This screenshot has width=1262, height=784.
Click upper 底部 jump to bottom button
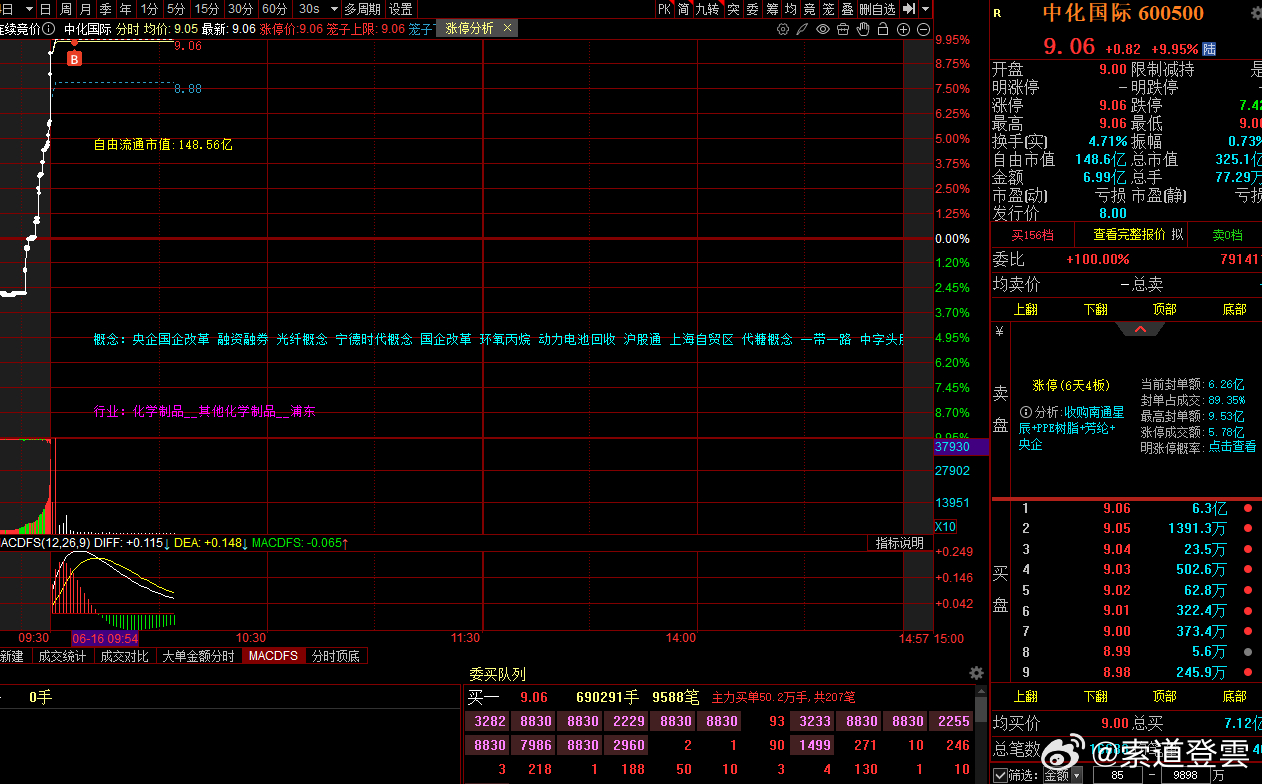tap(1234, 309)
